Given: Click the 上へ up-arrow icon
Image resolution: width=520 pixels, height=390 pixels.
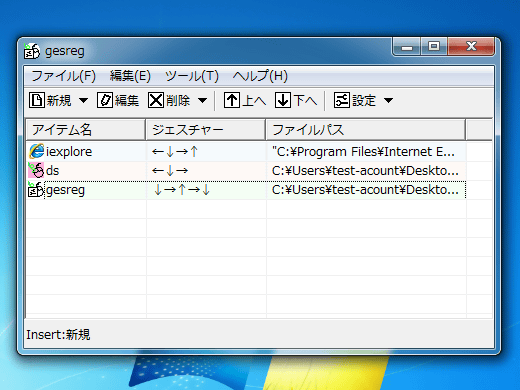Looking at the screenshot, I should pos(232,100).
